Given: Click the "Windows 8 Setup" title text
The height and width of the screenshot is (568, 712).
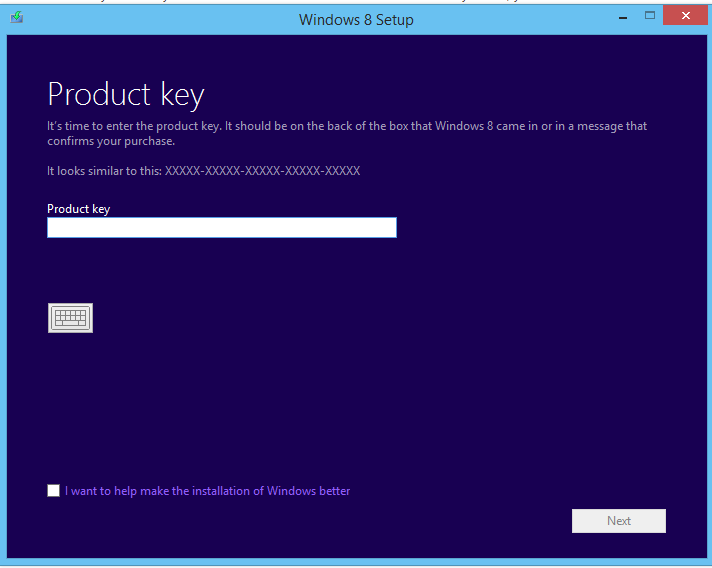Looking at the screenshot, I should click(x=355, y=20).
